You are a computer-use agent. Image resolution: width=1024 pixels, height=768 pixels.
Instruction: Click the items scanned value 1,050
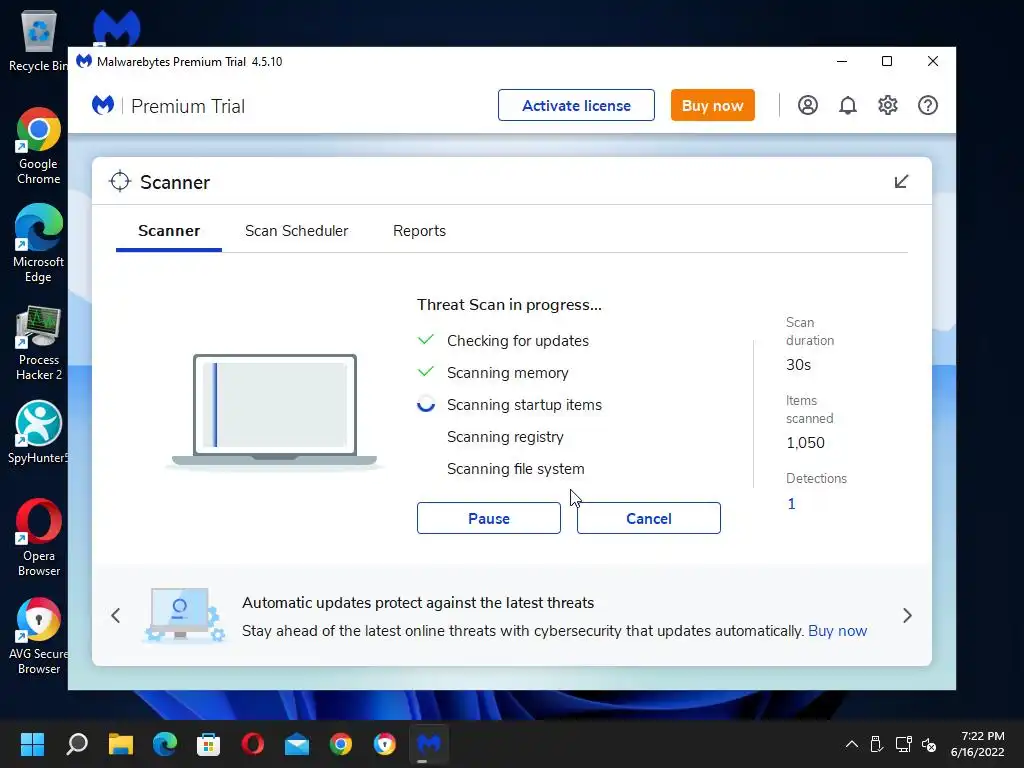coord(805,443)
